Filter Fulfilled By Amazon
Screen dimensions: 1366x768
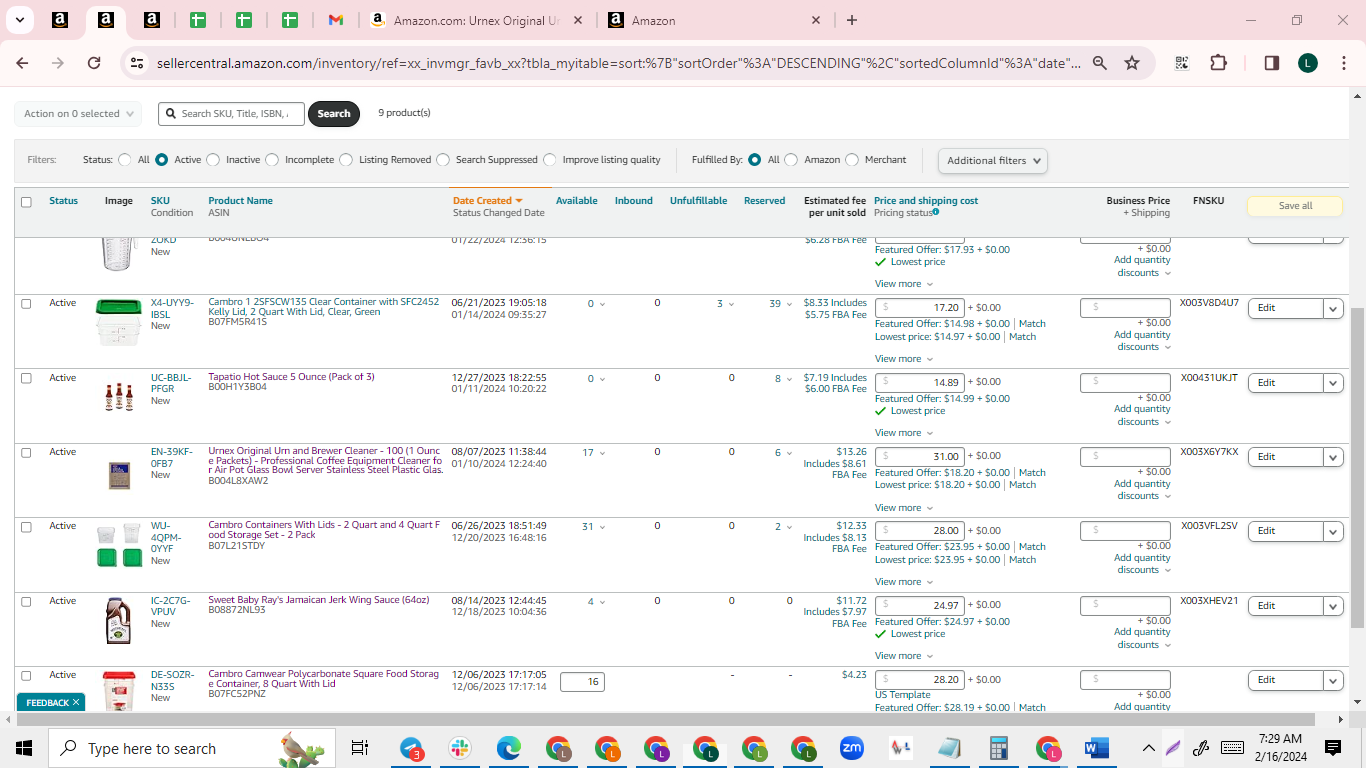coord(791,160)
